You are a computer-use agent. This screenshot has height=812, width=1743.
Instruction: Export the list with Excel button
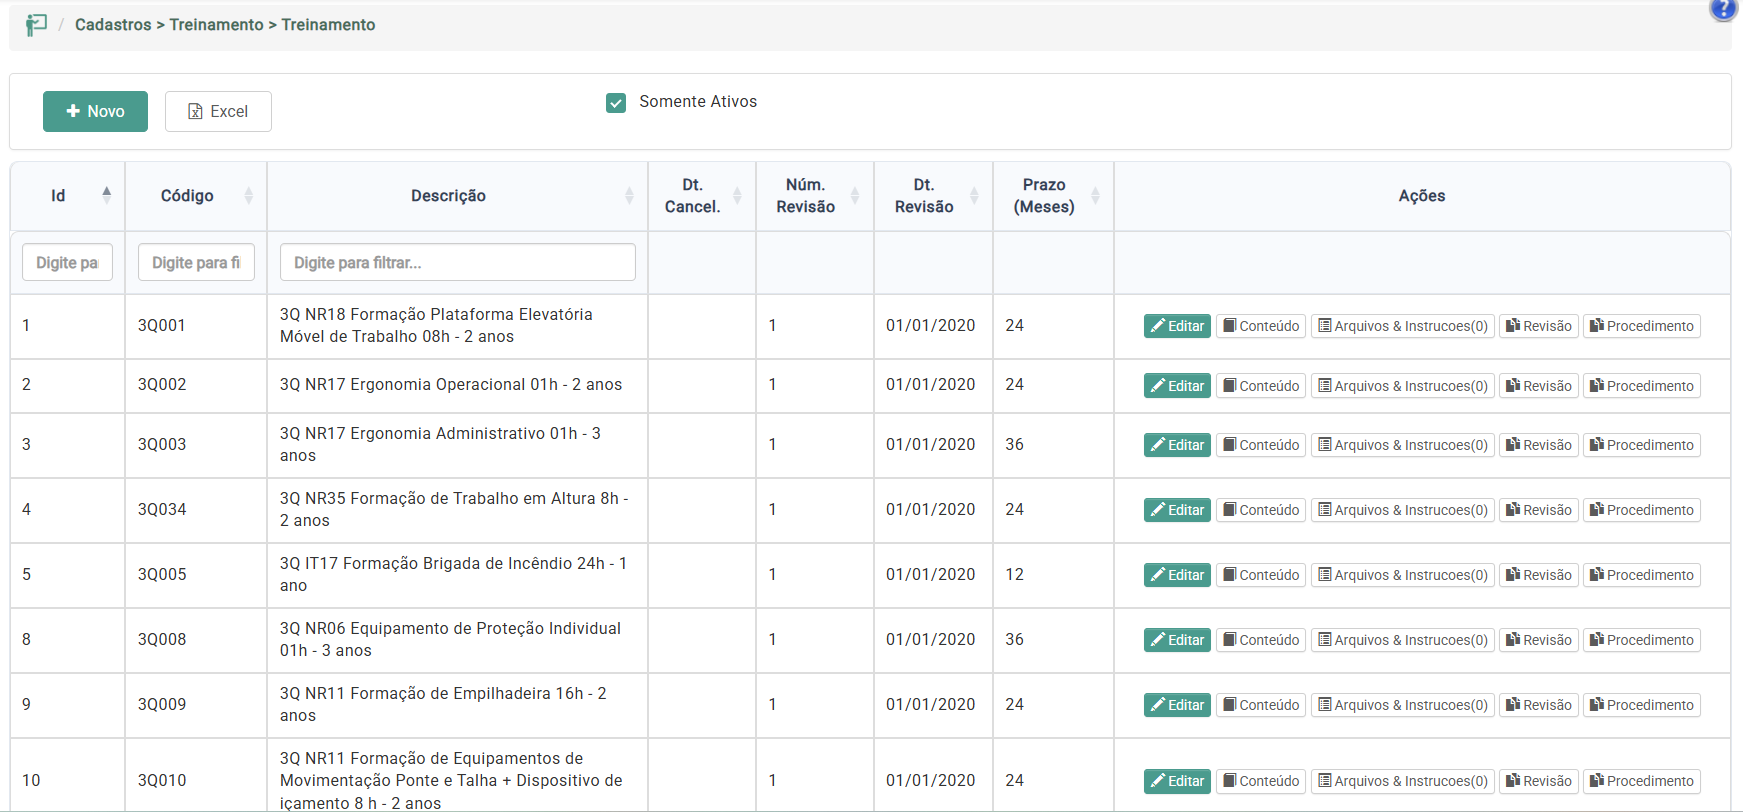pos(218,112)
